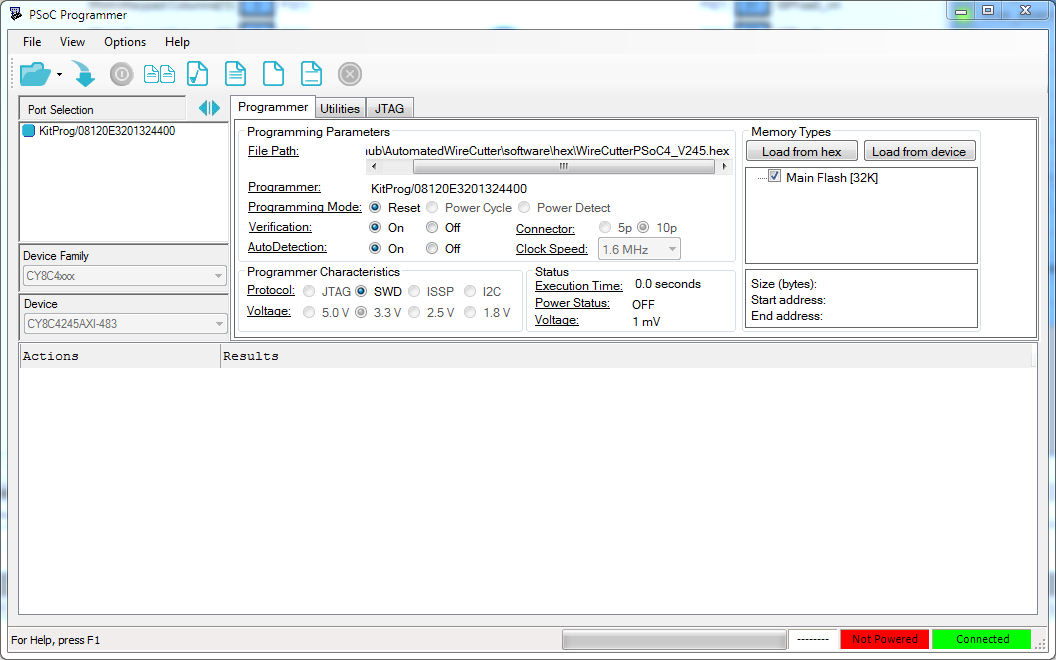Click the Clock Speed label link

click(552, 249)
